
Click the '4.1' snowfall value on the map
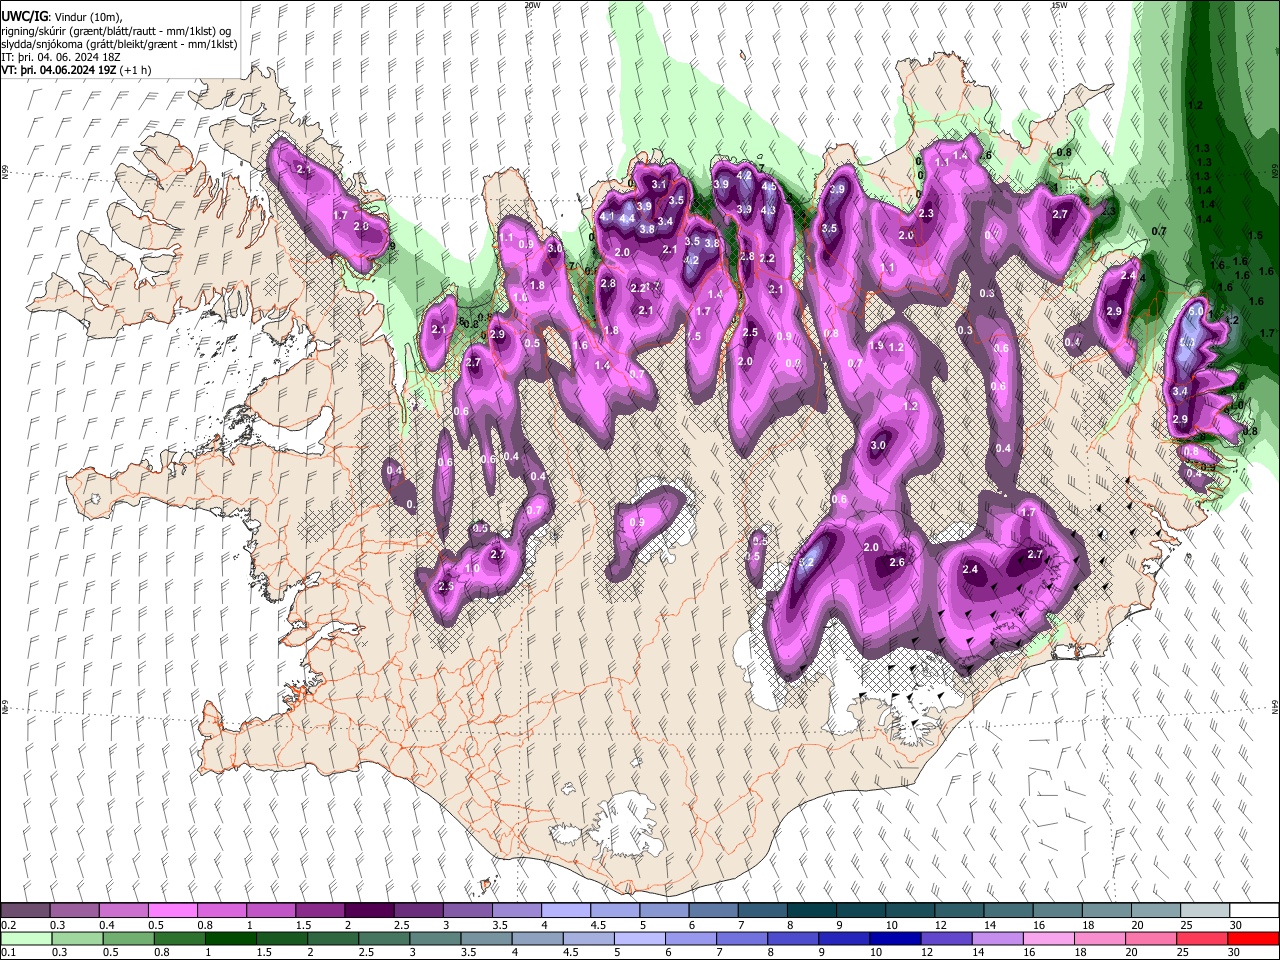click(607, 216)
